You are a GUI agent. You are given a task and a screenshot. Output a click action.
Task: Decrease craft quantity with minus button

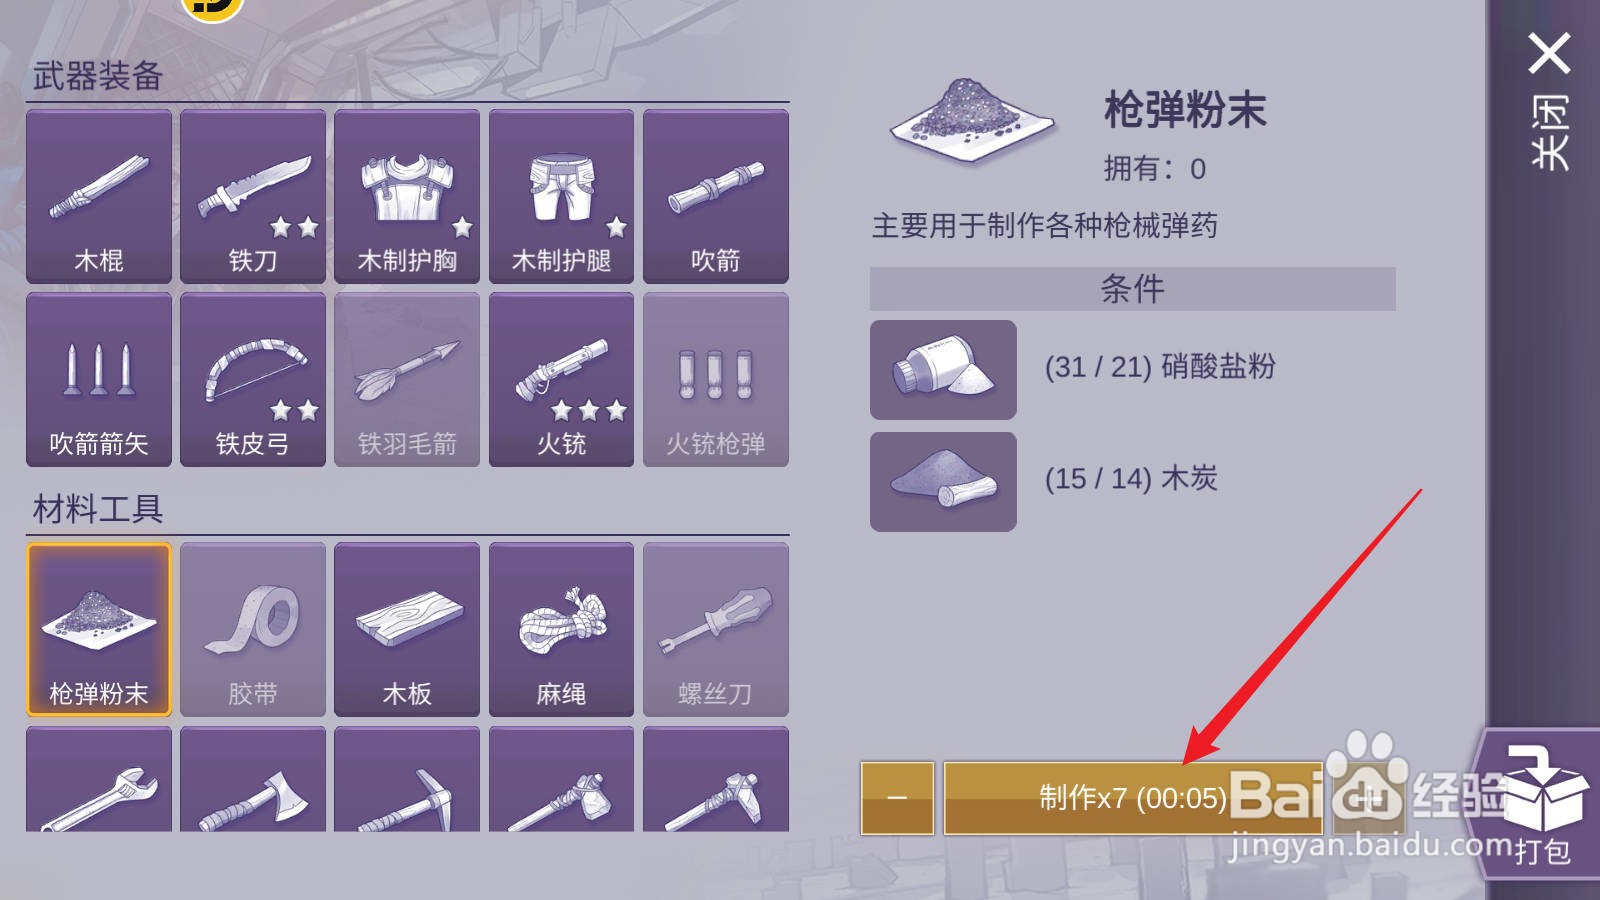[x=897, y=798]
